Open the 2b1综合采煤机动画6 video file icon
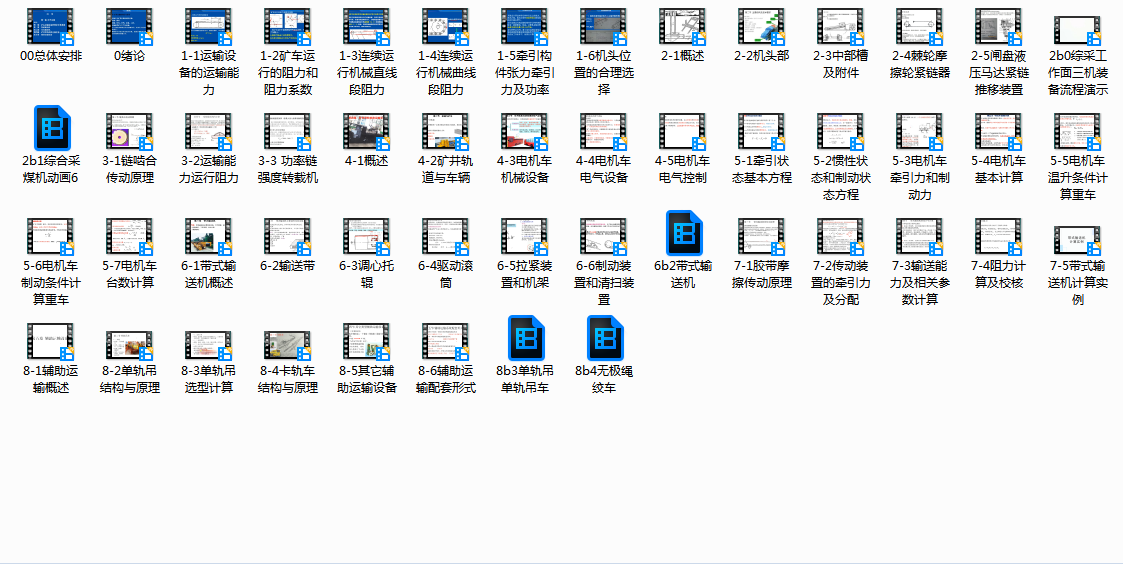 pyautogui.click(x=51, y=130)
